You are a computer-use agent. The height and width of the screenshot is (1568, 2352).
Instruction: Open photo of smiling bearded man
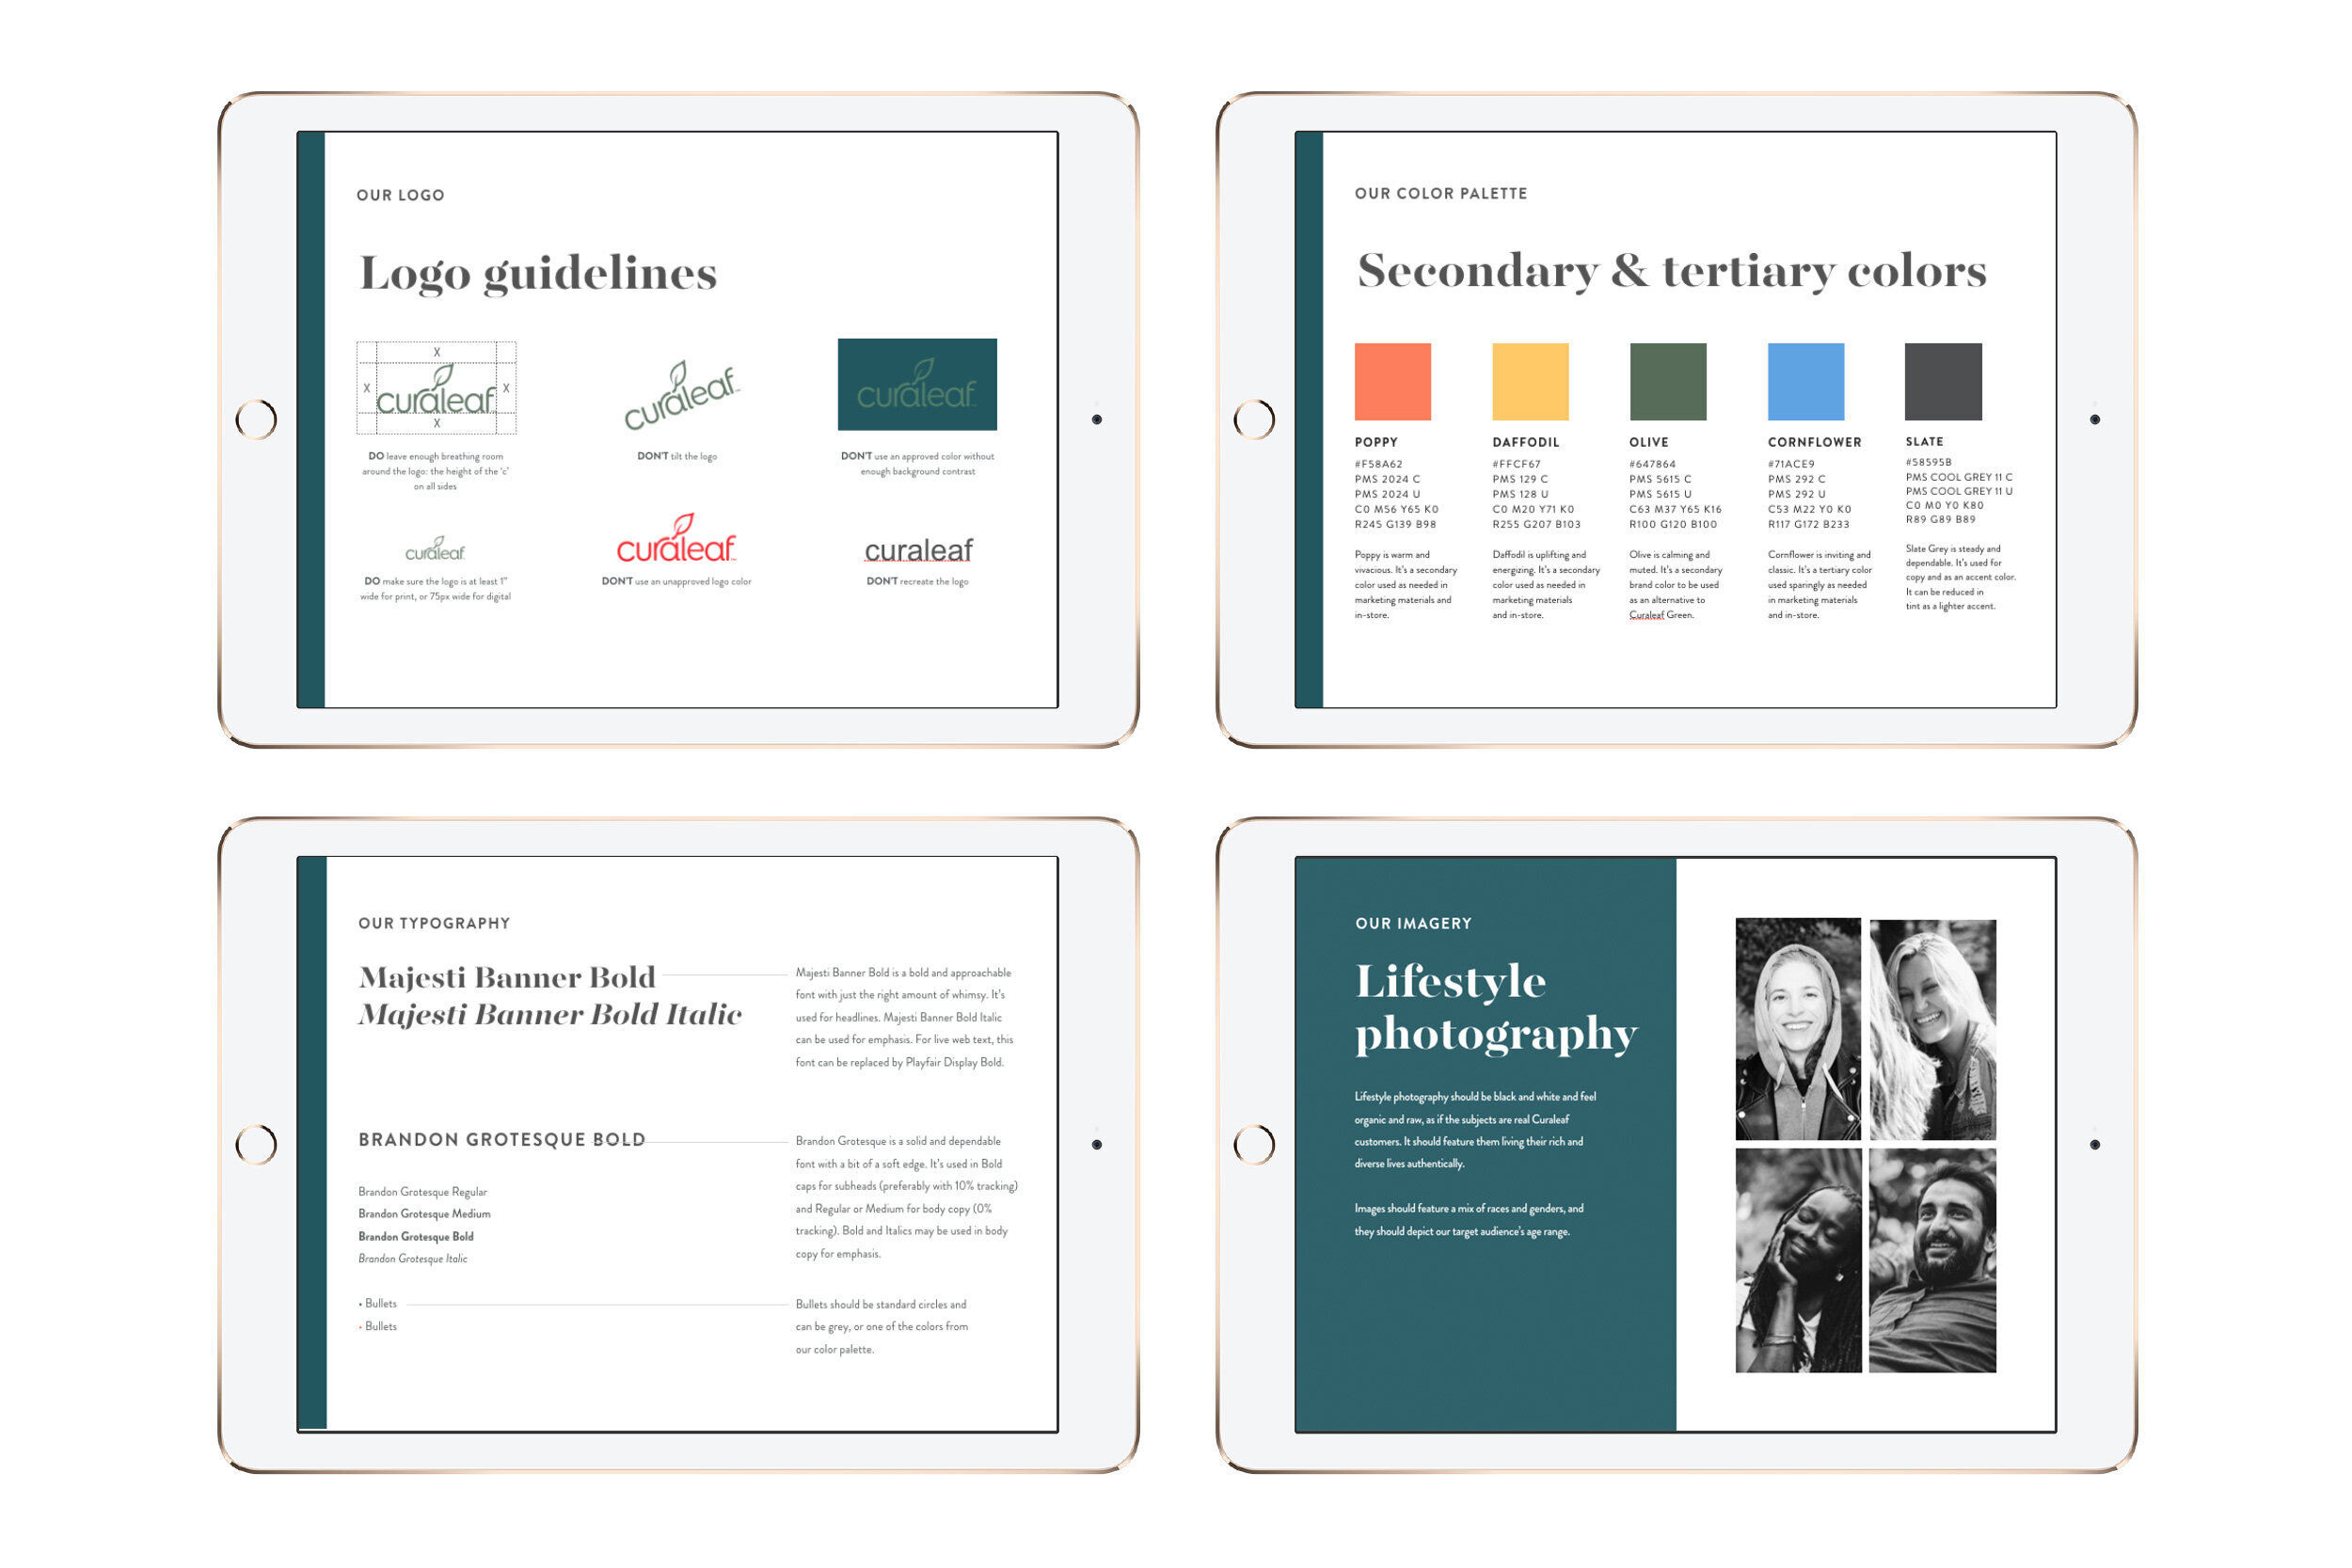coord(1933,1260)
